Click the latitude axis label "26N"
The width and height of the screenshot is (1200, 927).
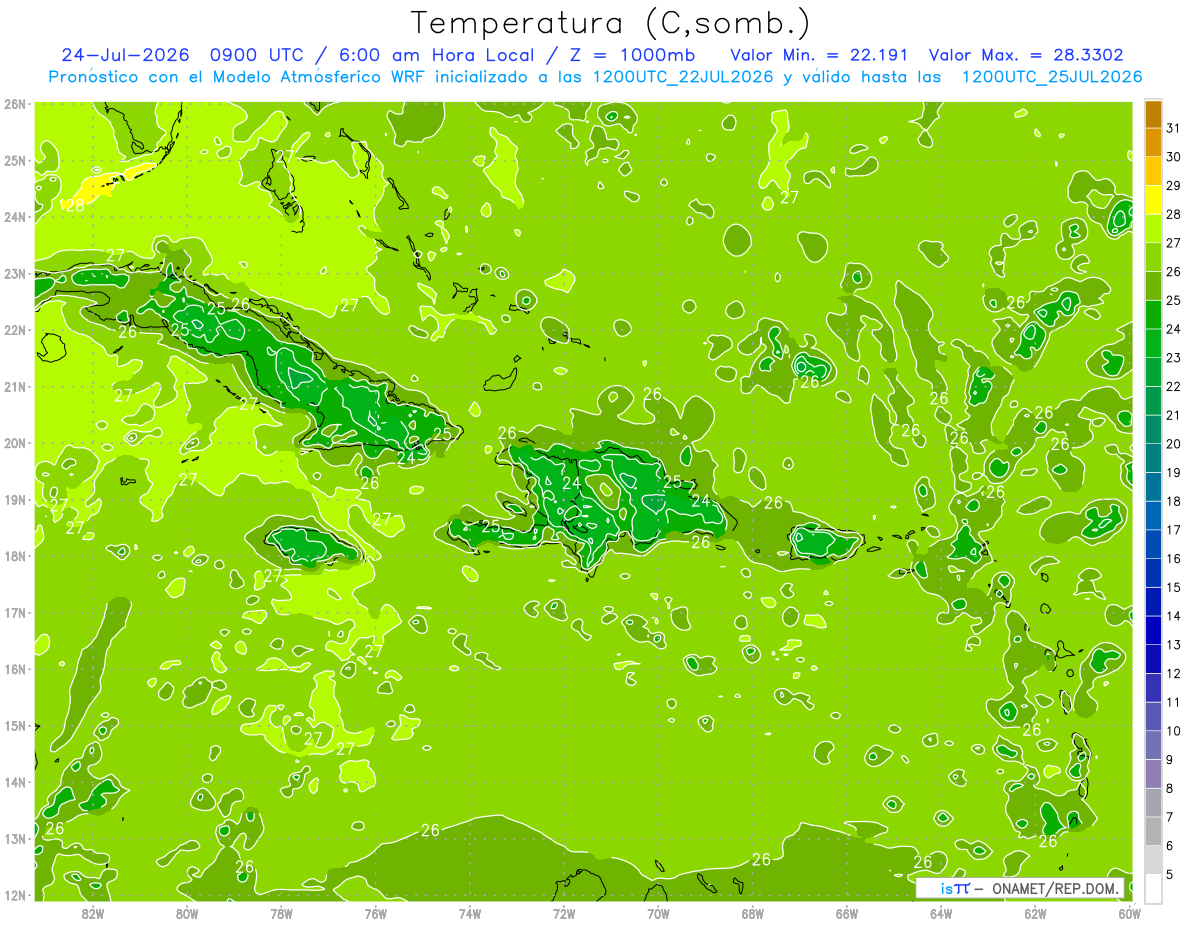point(15,104)
